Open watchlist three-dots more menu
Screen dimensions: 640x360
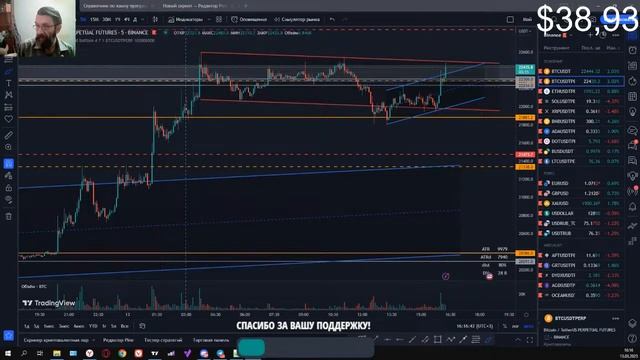[x=616, y=35]
